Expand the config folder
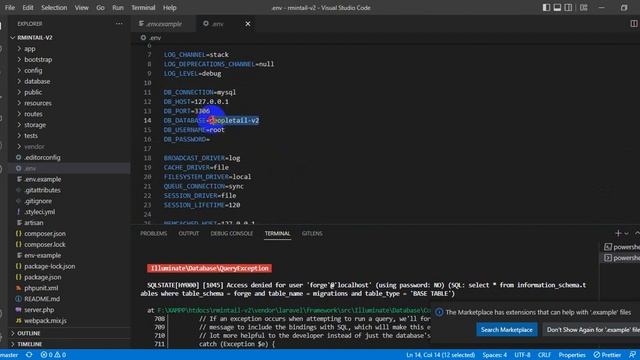The image size is (640, 360). [33, 70]
